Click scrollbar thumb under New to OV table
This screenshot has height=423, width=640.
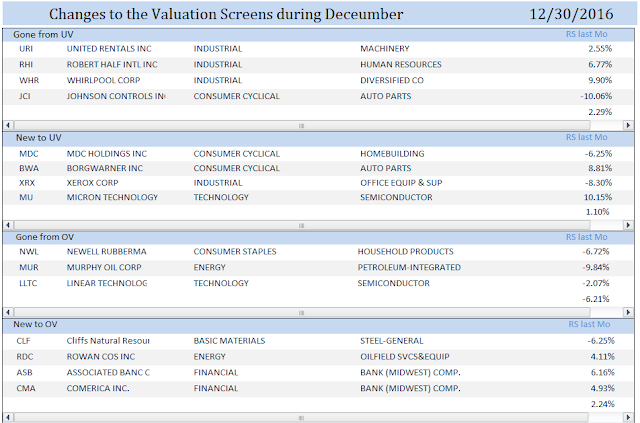302,417
